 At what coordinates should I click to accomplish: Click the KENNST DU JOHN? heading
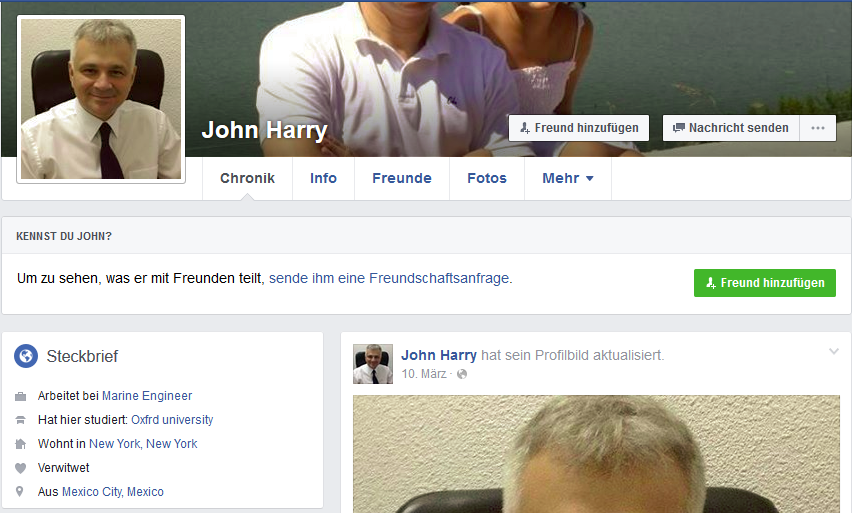(x=64, y=236)
